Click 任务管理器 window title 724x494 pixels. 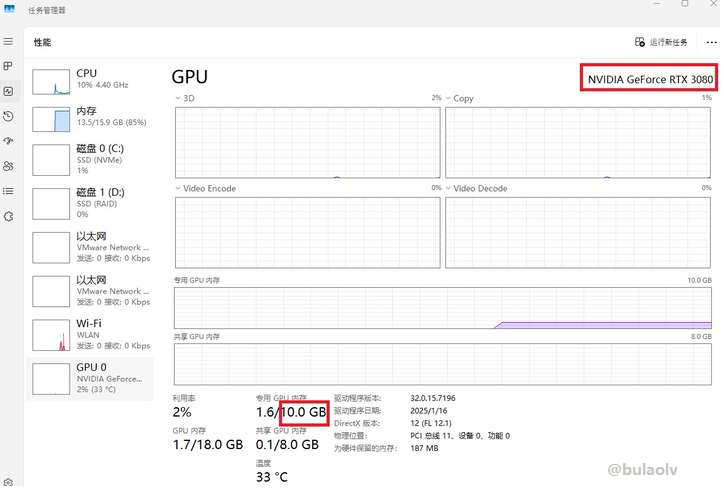[x=47, y=10]
